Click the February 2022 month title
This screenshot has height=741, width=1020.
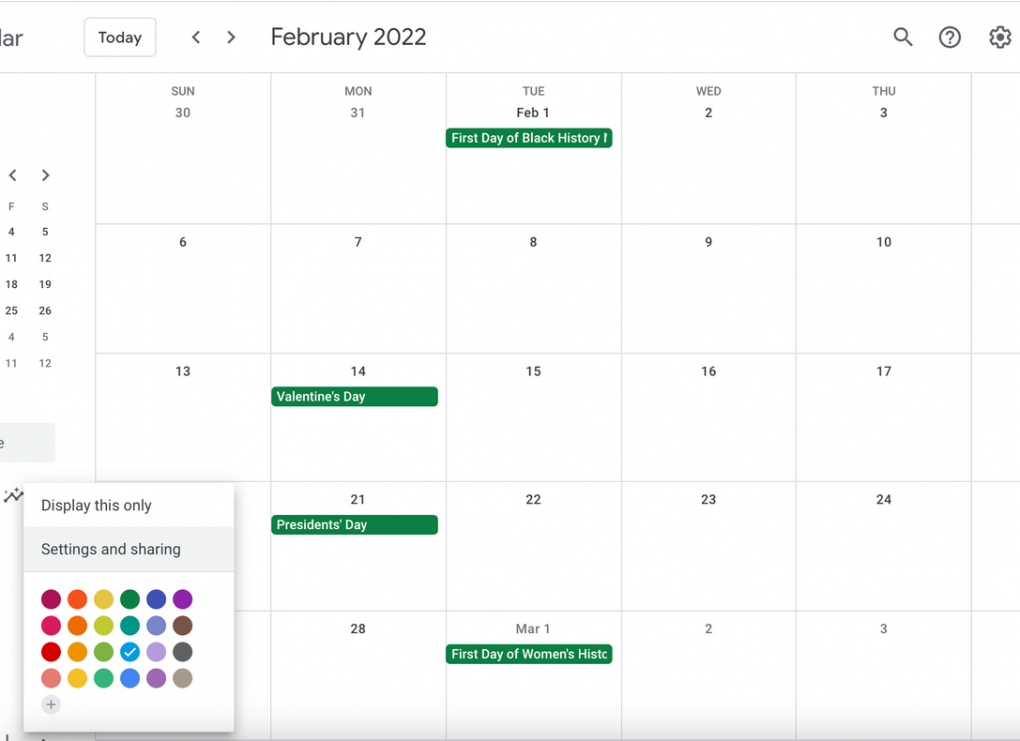pos(349,37)
